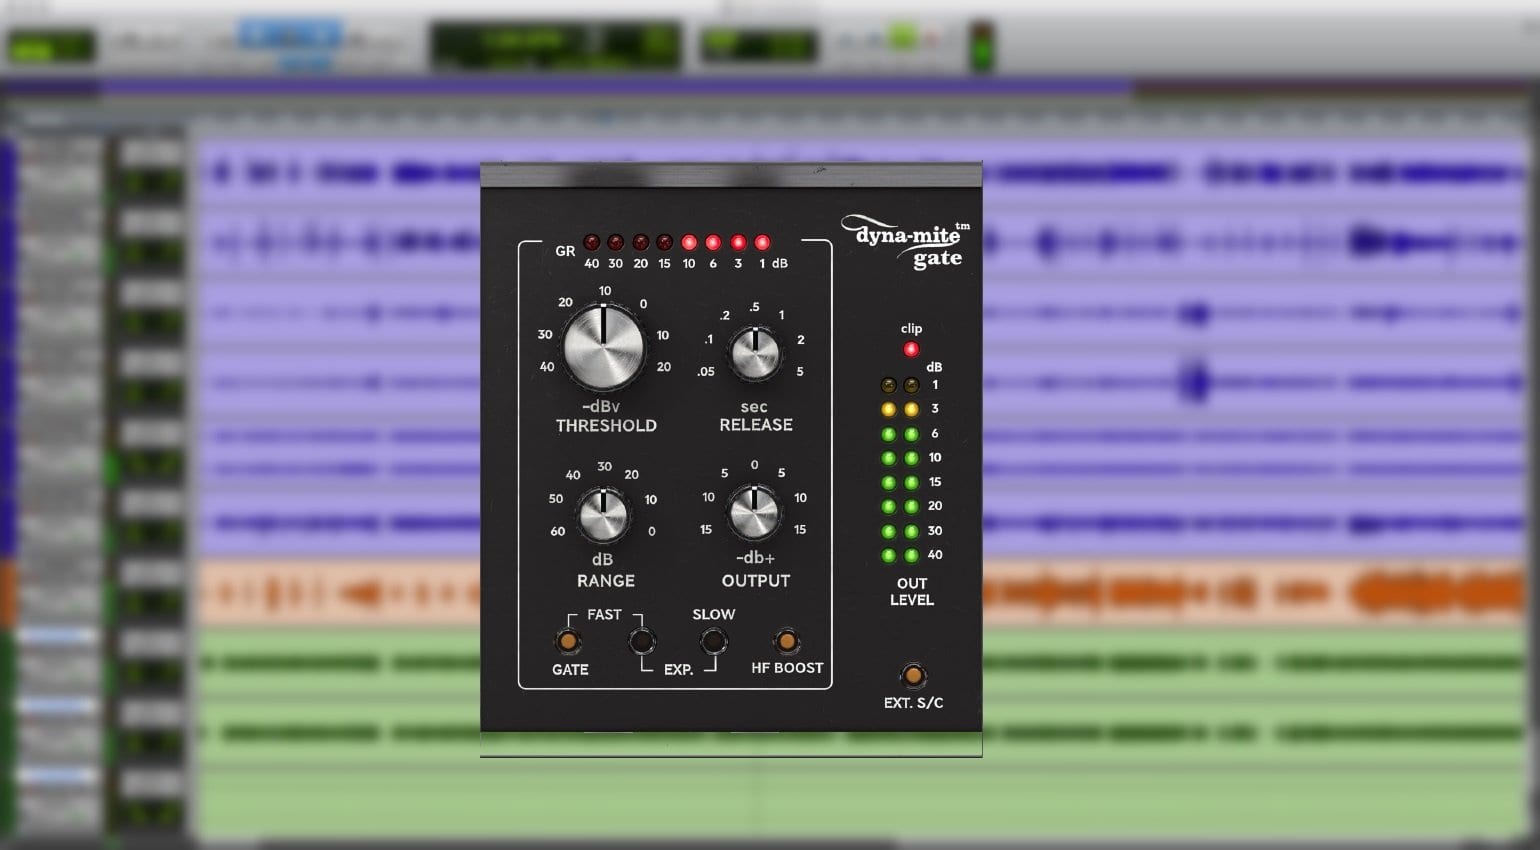Click the left yellow 3 dB output LED
This screenshot has width=1540, height=850.
888,409
